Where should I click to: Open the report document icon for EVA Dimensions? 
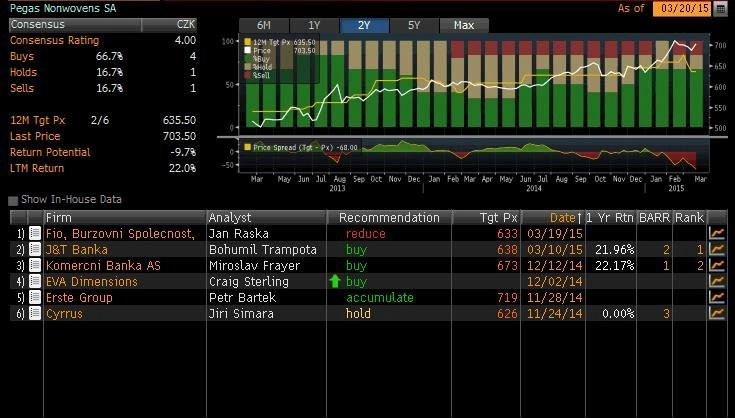(x=35, y=281)
